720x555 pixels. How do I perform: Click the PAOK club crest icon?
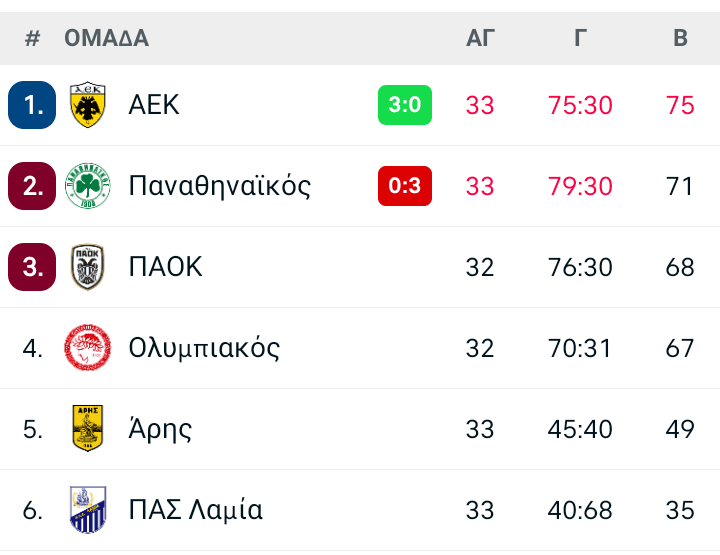88,267
